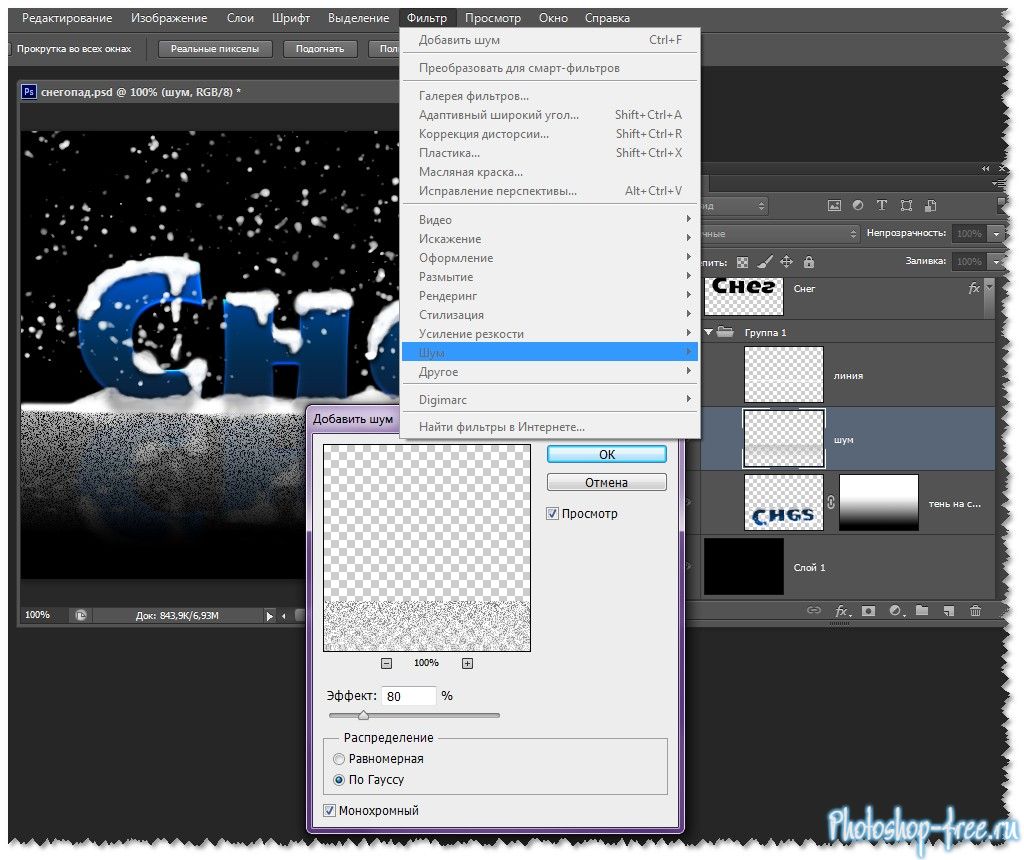The image size is (1024, 860).
Task: Enable lock image pixels brush icon
Action: tap(765, 262)
